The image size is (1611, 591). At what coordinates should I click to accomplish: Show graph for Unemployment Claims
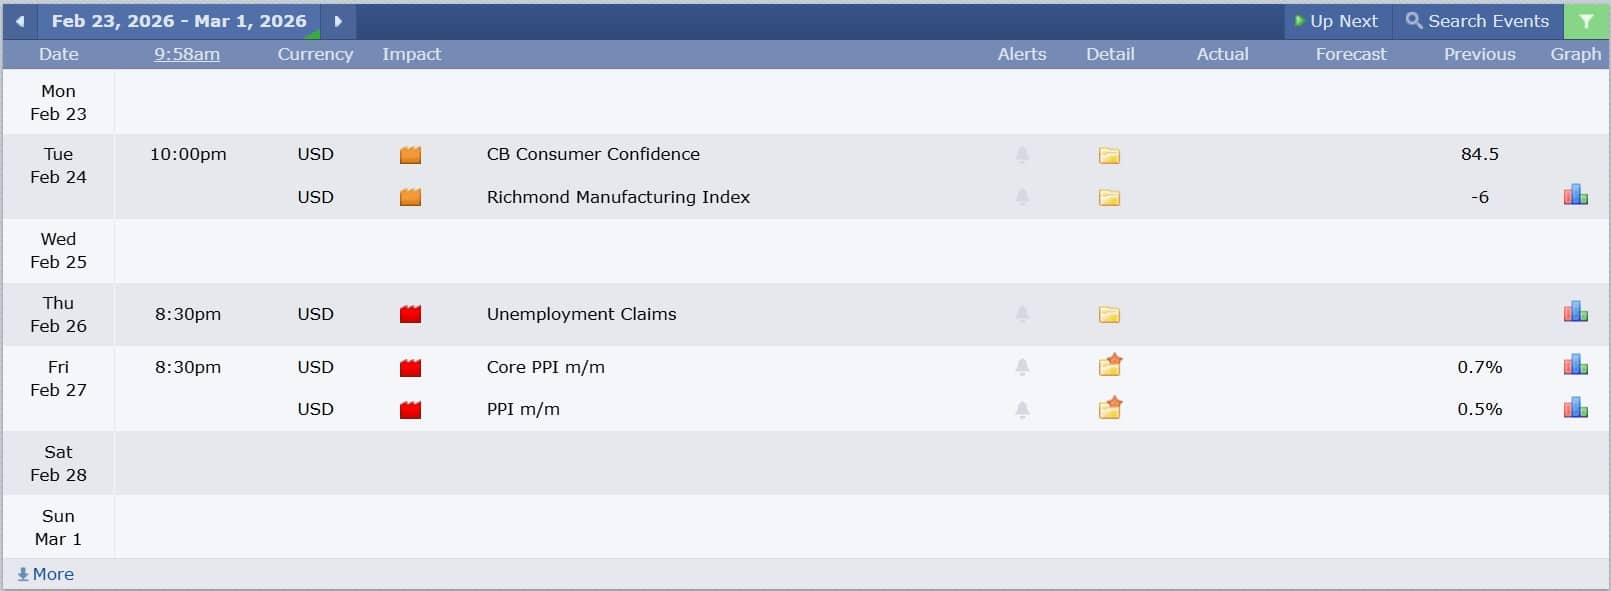(1575, 313)
